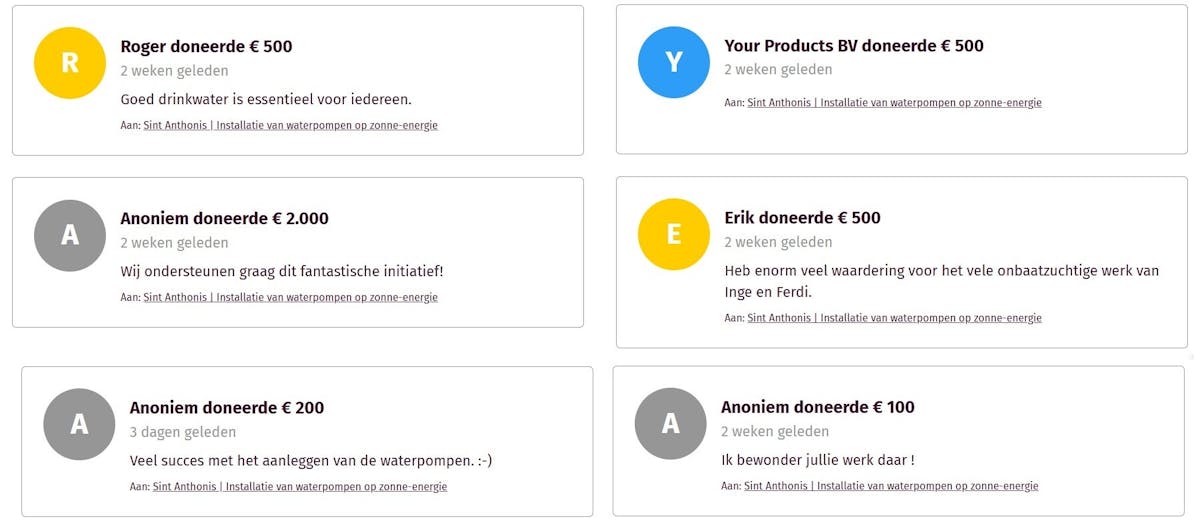Click the grey A avatar beside the € 2.000 donation
The height and width of the screenshot is (525, 1200).
pyautogui.click(x=70, y=235)
